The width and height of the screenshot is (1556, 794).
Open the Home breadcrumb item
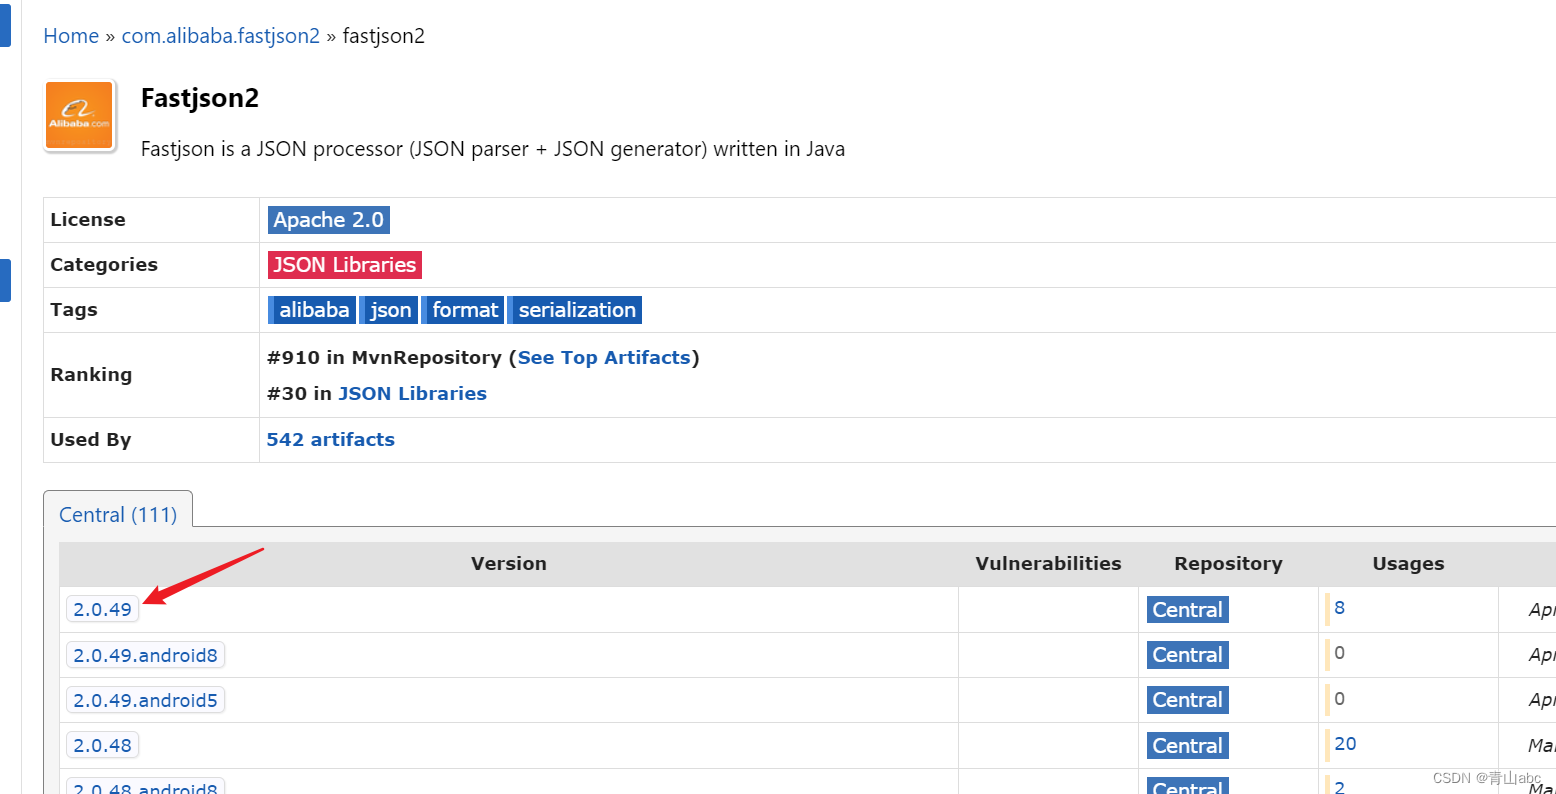pos(70,35)
